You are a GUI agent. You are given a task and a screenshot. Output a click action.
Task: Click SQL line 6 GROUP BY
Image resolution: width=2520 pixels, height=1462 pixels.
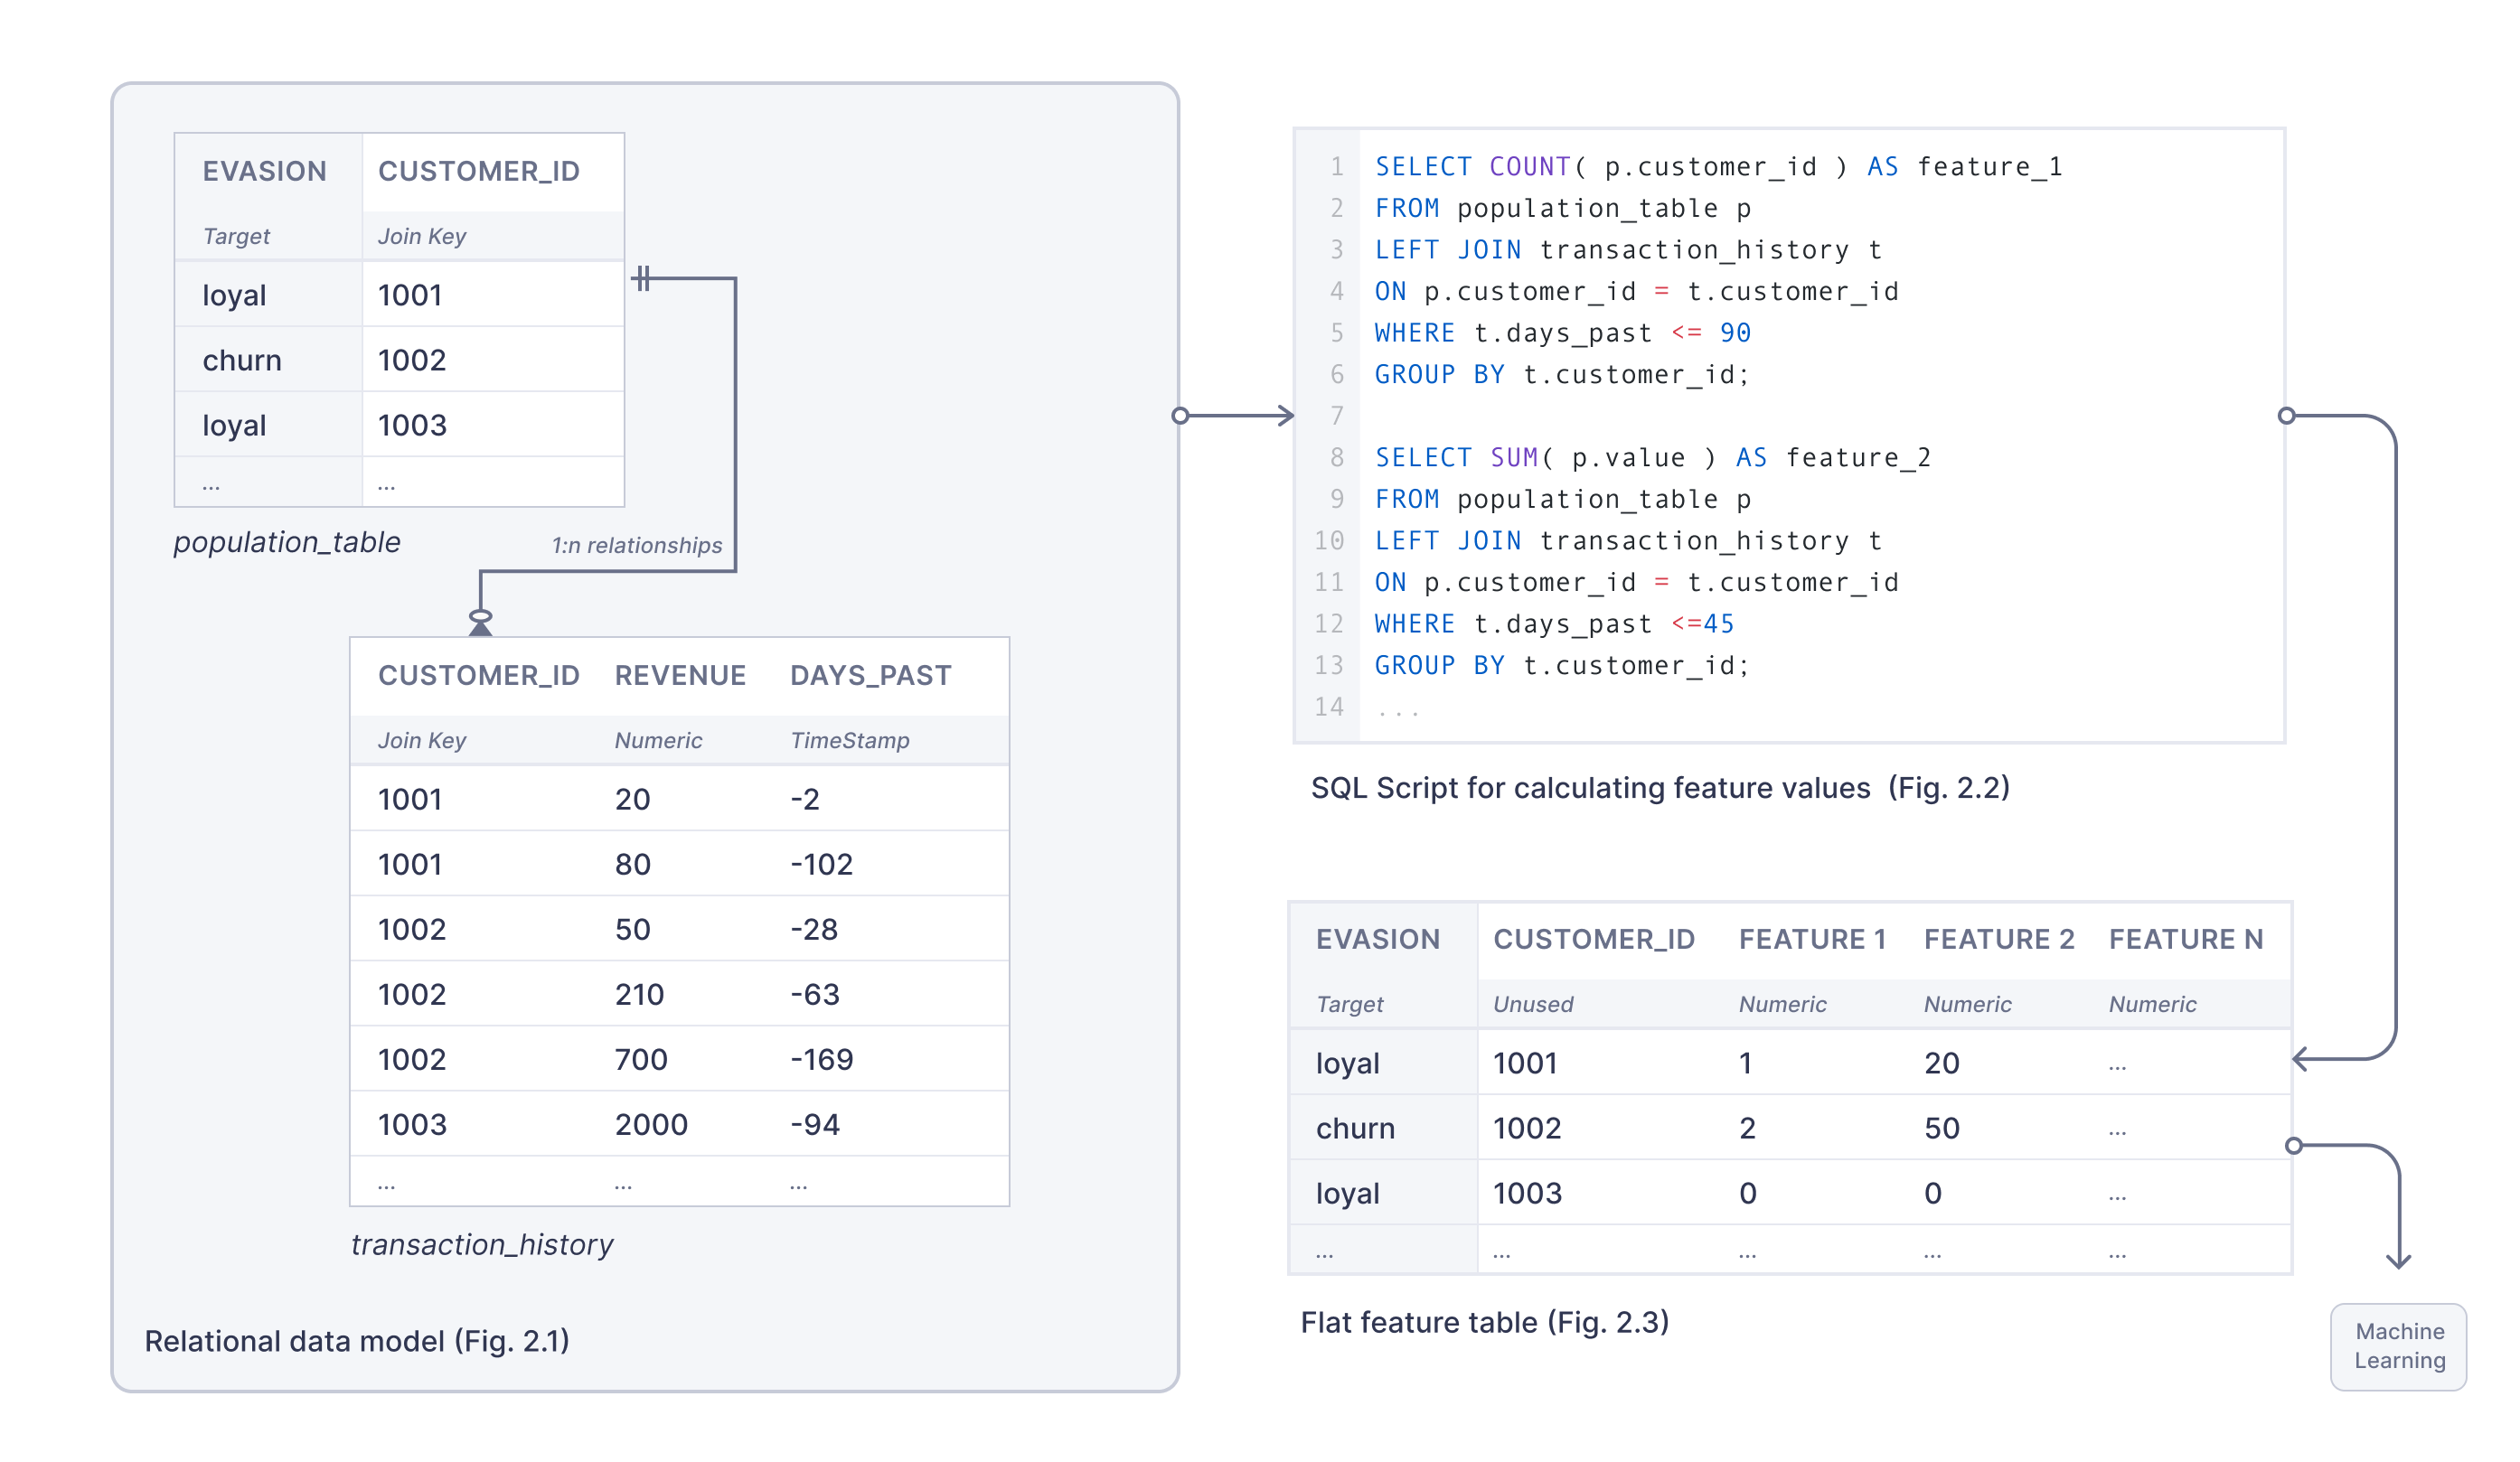(x=1562, y=374)
